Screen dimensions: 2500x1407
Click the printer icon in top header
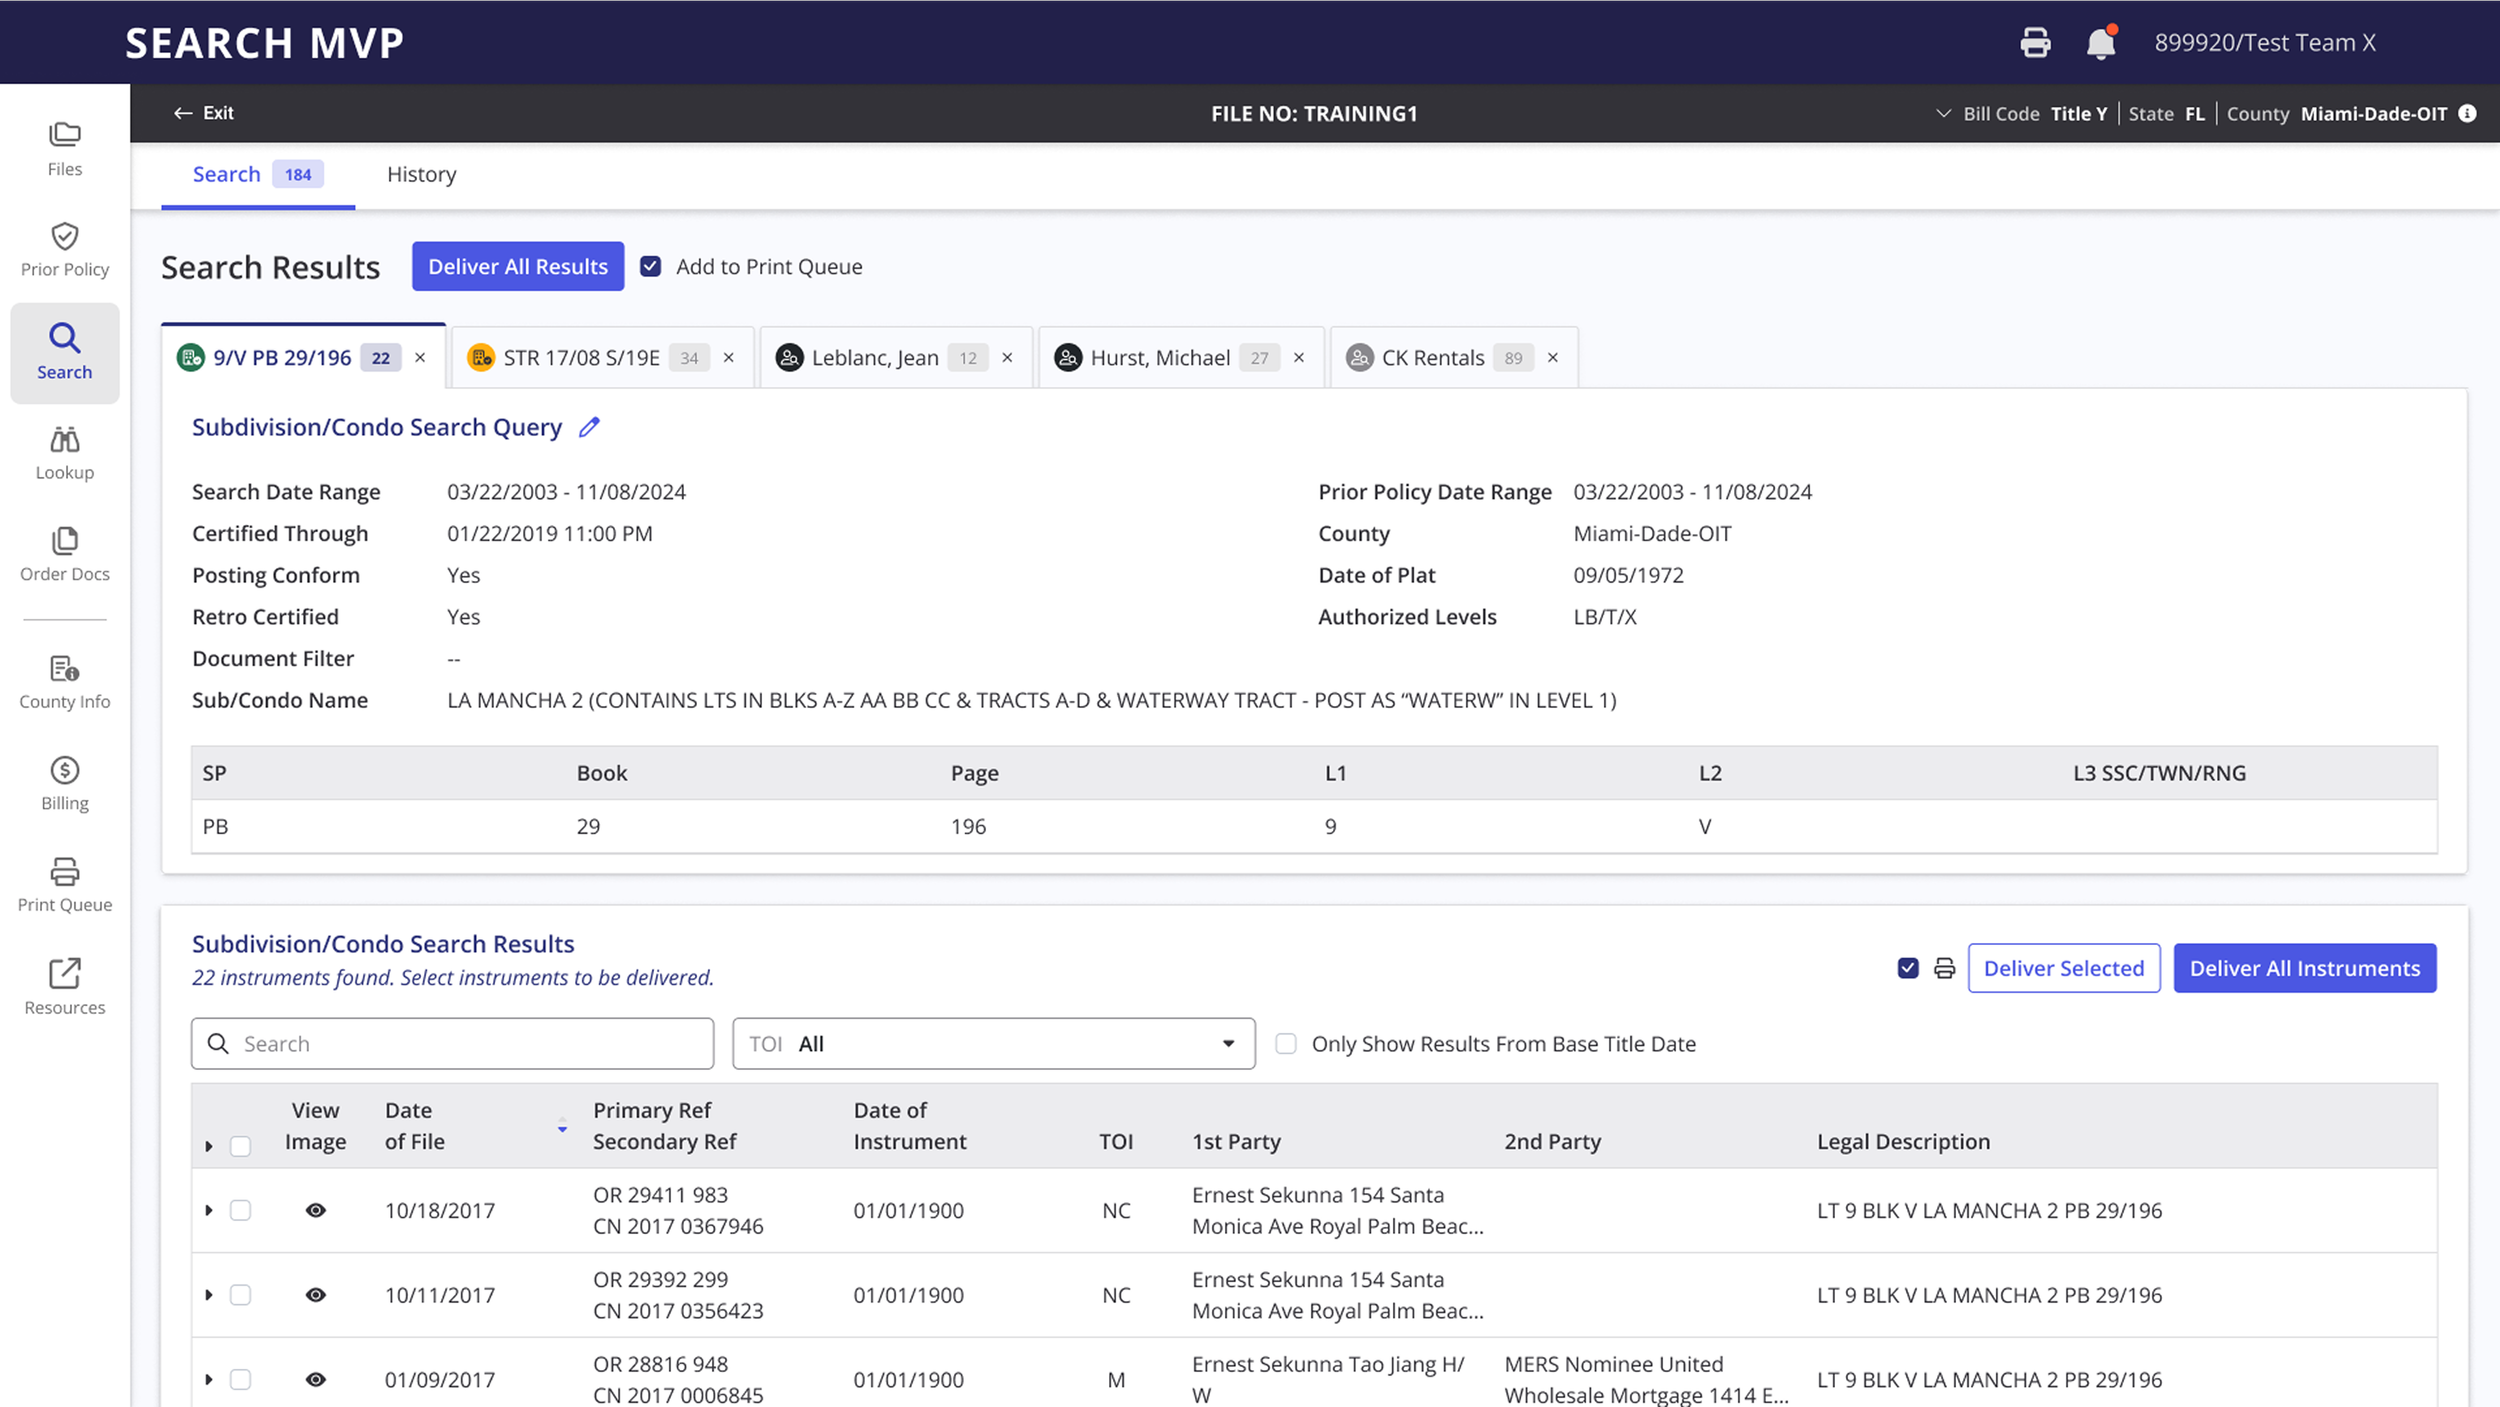click(x=2035, y=43)
